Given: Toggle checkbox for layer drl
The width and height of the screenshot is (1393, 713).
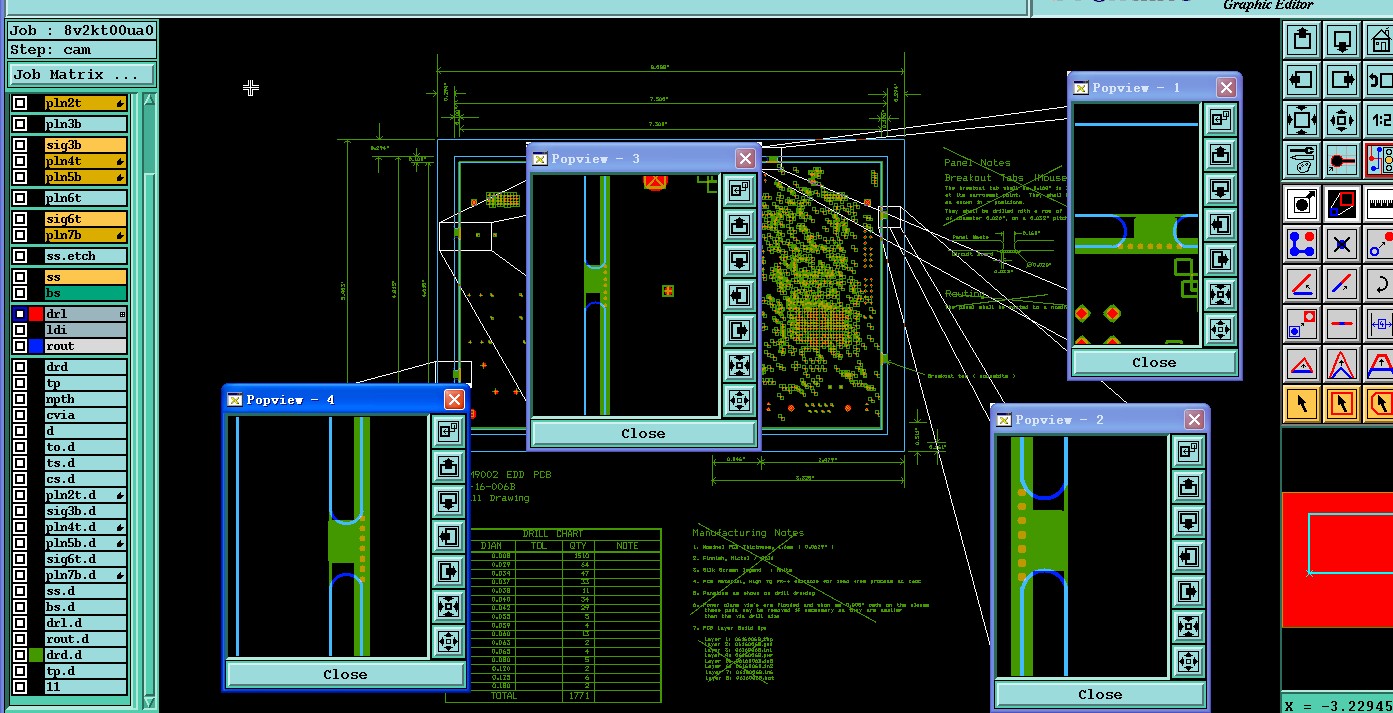Looking at the screenshot, I should (x=20, y=314).
